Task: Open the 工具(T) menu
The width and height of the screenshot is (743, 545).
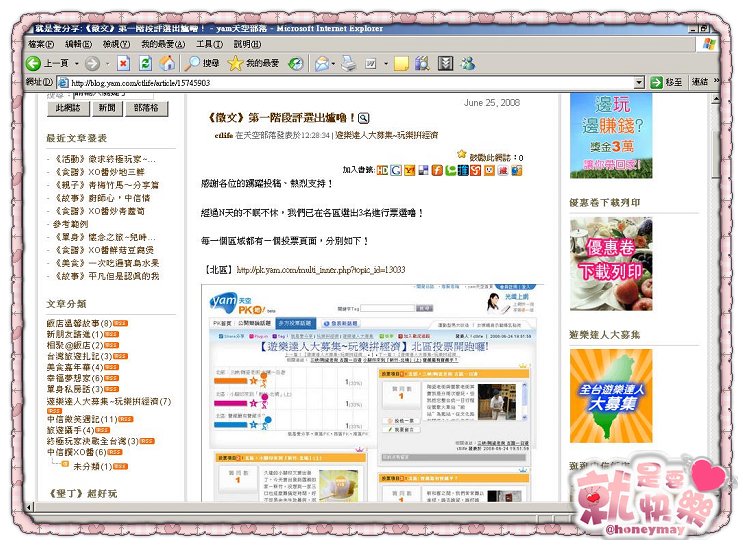Action: [x=209, y=44]
